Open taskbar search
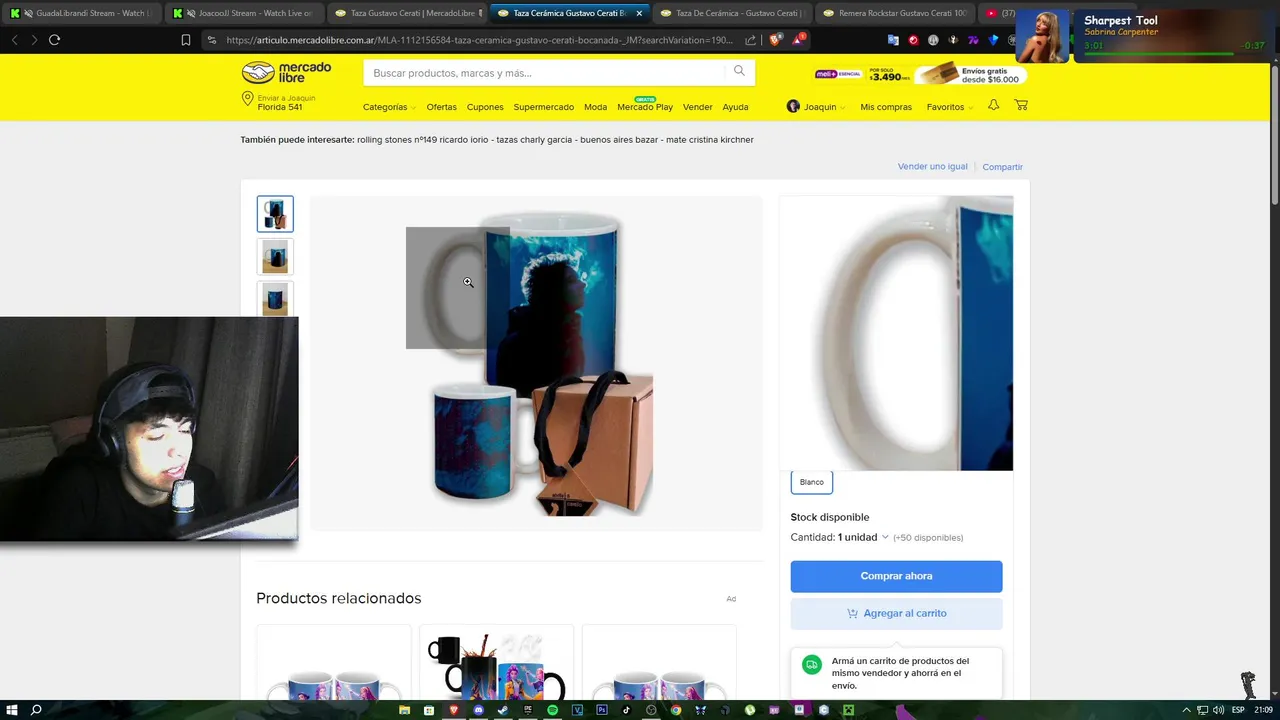This screenshot has width=1280, height=720. (36, 710)
